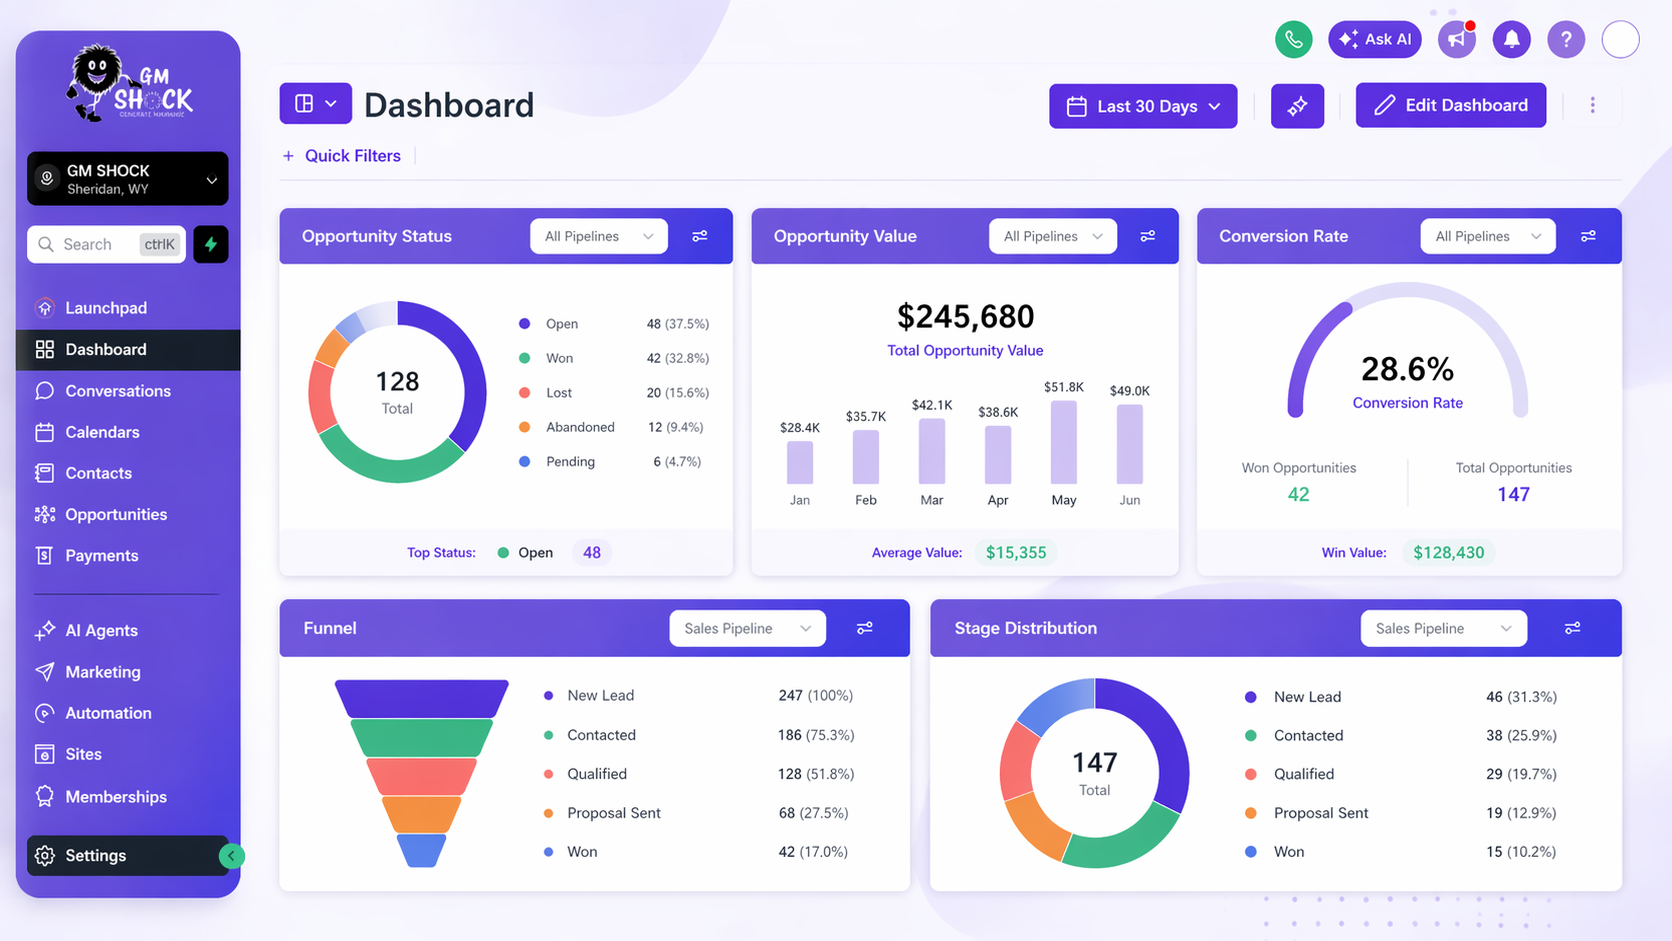Click Average Value '$15,355'
Image resolution: width=1672 pixels, height=941 pixels.
click(1016, 552)
